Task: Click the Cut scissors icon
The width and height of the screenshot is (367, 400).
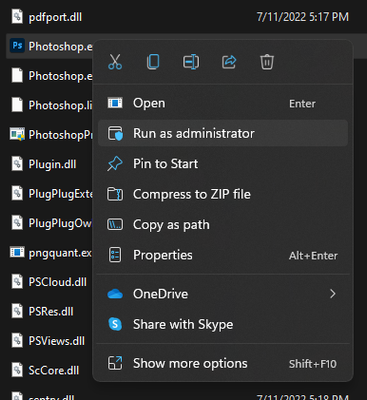Action: click(115, 62)
